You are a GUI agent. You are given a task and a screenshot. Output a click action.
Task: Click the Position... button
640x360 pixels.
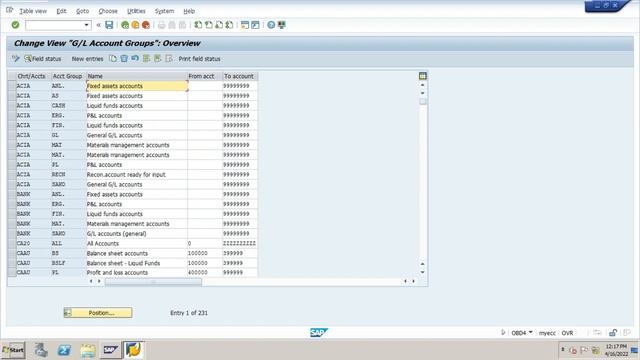pyautogui.click(x=98, y=313)
